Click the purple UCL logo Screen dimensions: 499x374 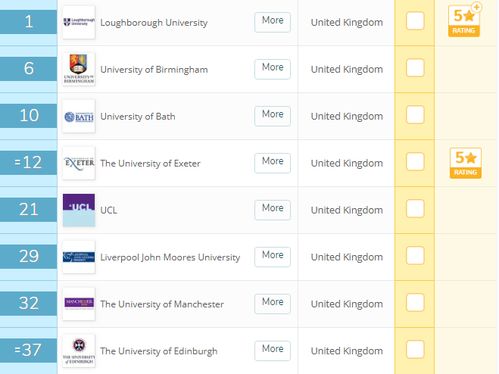tap(79, 210)
